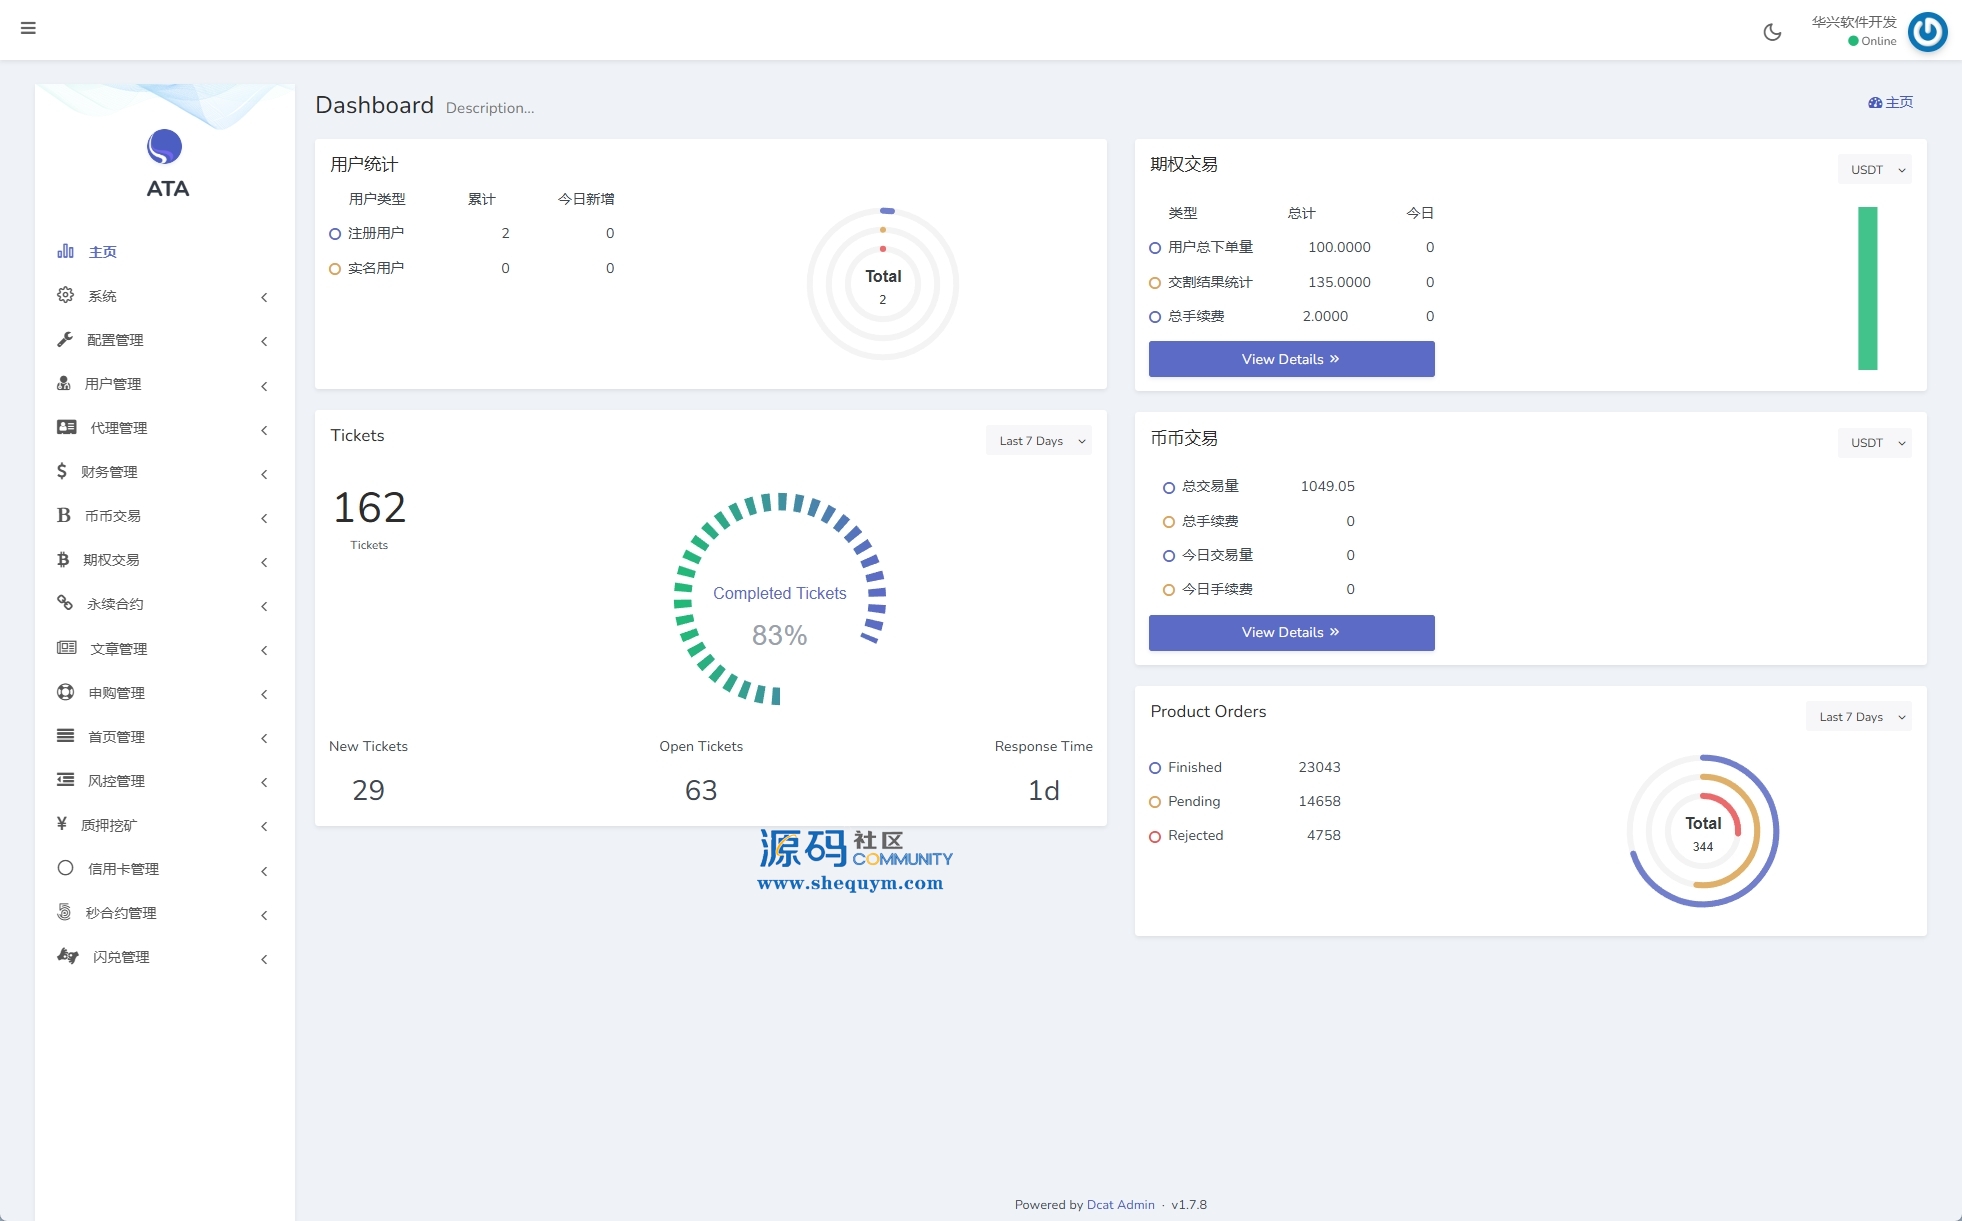Open the Dcat Admin footer link
Image resolution: width=1962 pixels, height=1221 pixels.
coord(1120,1205)
